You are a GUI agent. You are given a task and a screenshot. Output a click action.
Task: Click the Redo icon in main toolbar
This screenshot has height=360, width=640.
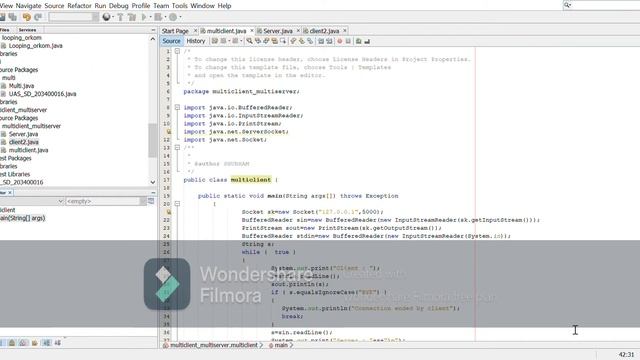(x=38, y=17)
